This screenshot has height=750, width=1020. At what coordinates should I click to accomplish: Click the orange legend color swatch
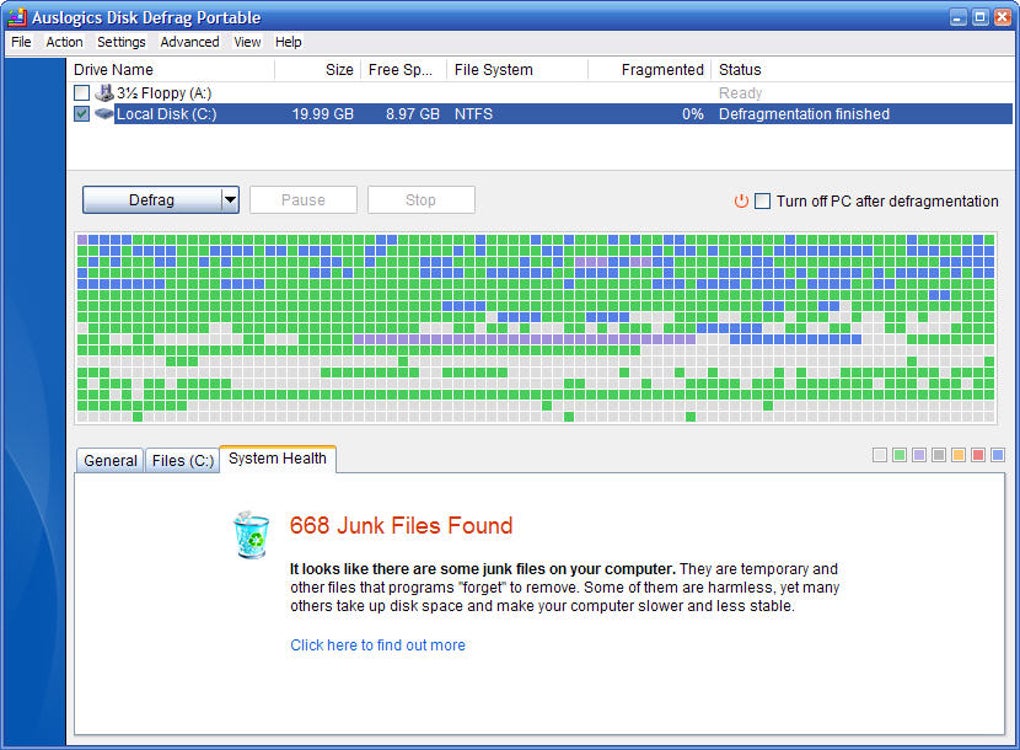[x=958, y=455]
